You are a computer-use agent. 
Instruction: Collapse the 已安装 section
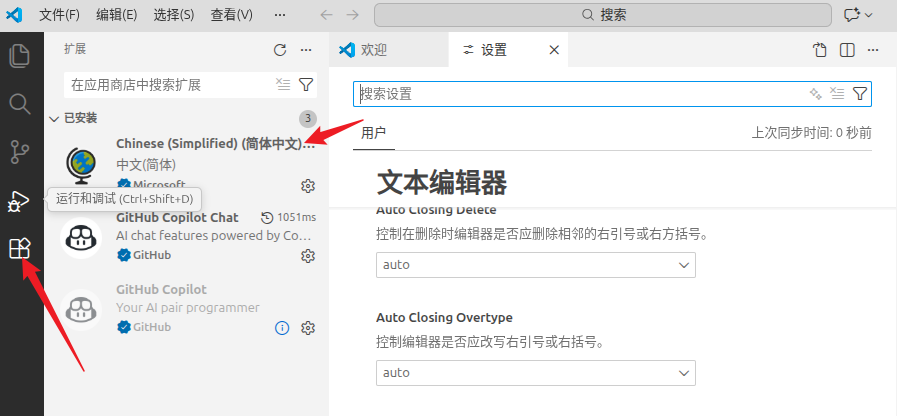[54, 118]
